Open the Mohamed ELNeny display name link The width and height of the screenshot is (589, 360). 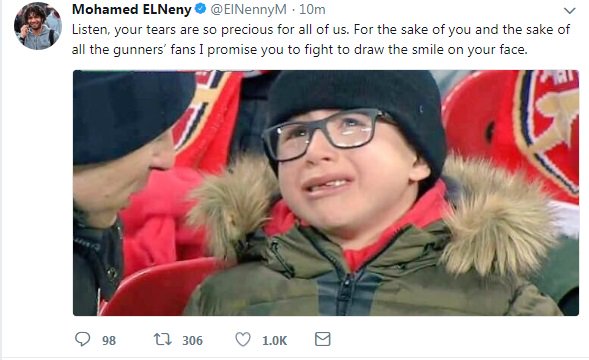tap(131, 9)
